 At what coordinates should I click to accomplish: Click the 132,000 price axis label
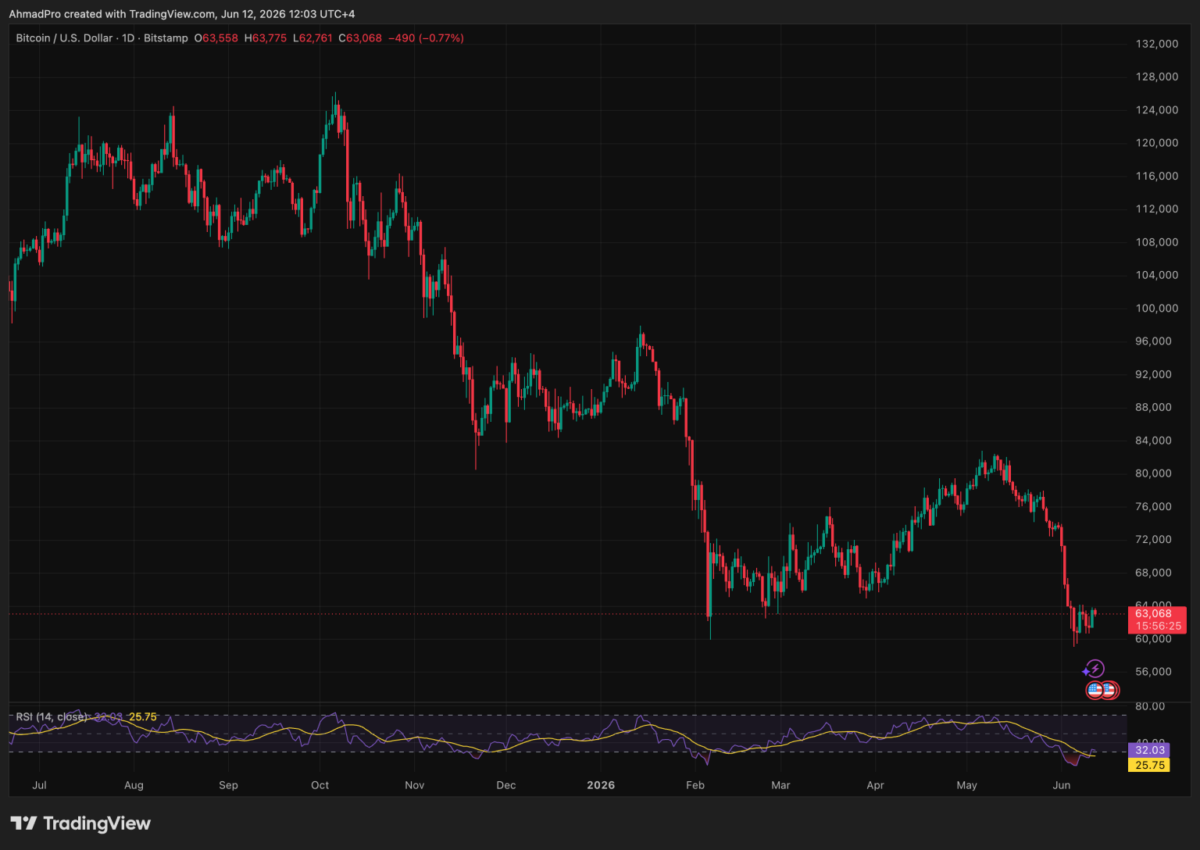[x=1155, y=44]
